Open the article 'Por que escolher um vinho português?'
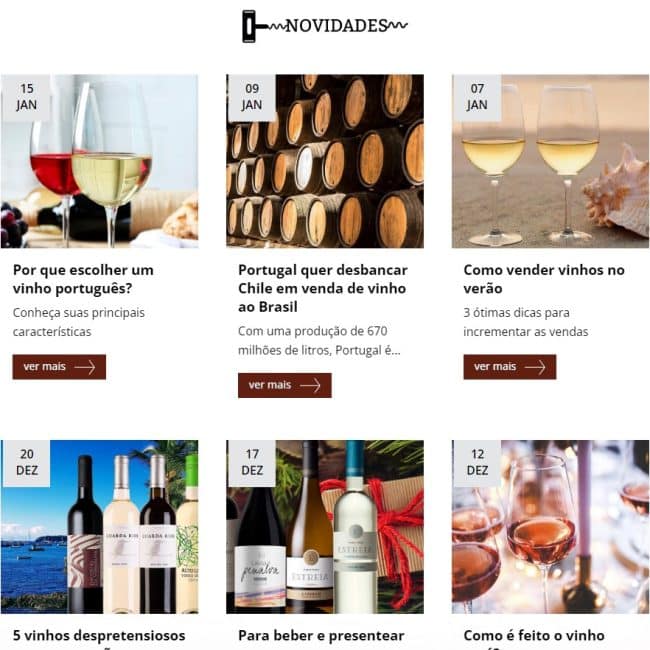650x650 pixels. coord(83,279)
